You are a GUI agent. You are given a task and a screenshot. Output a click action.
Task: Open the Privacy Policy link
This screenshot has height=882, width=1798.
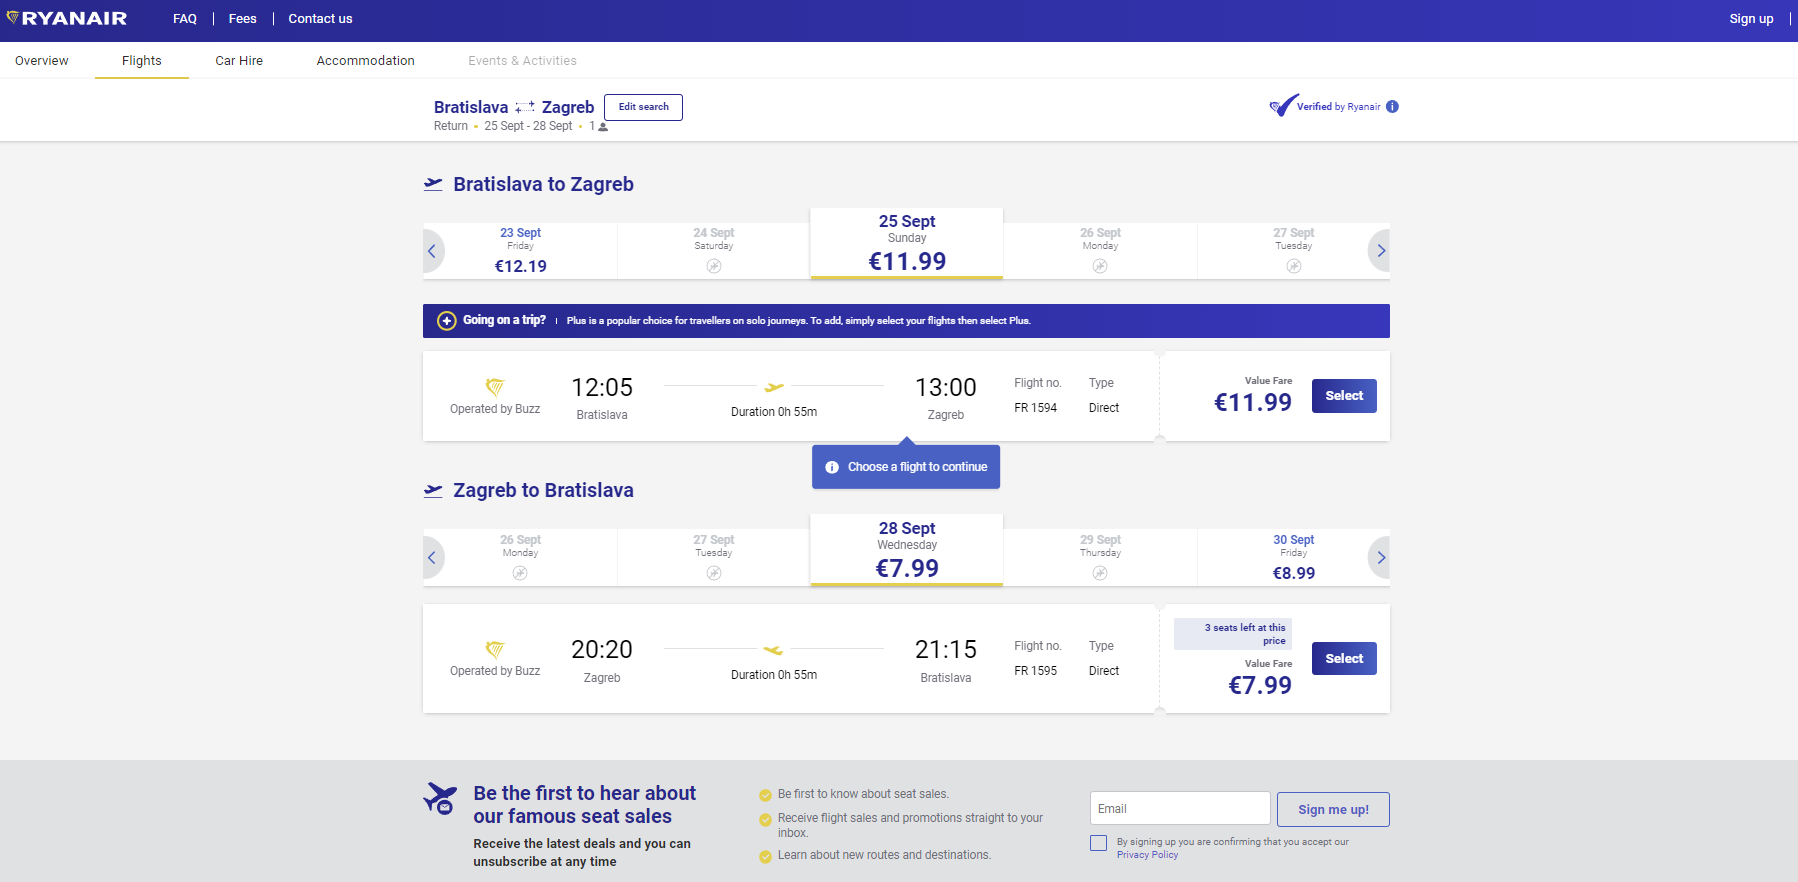(1147, 855)
